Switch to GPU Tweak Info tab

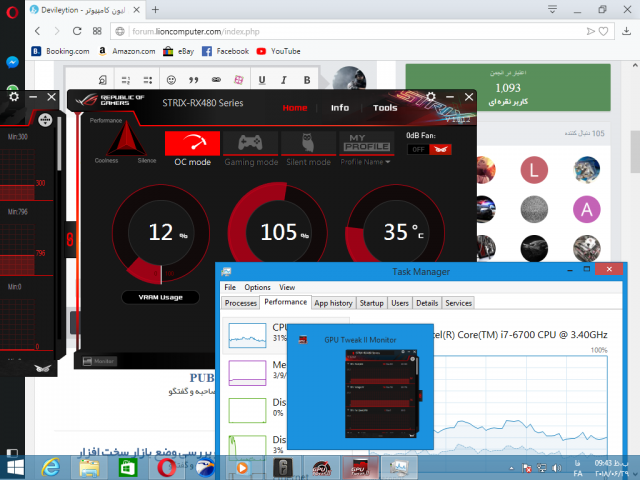coord(340,108)
